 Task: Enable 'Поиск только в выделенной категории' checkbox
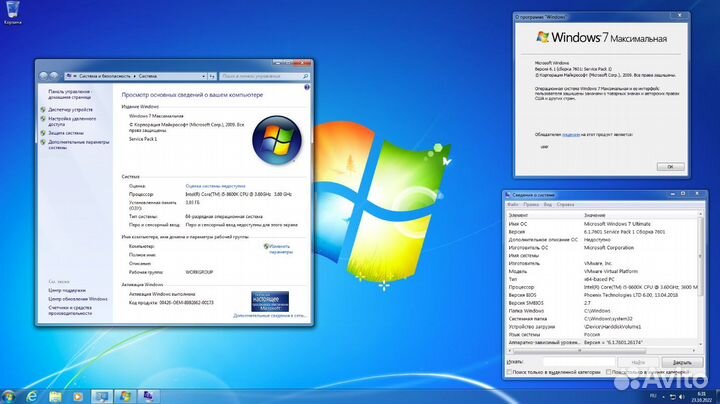pos(509,372)
